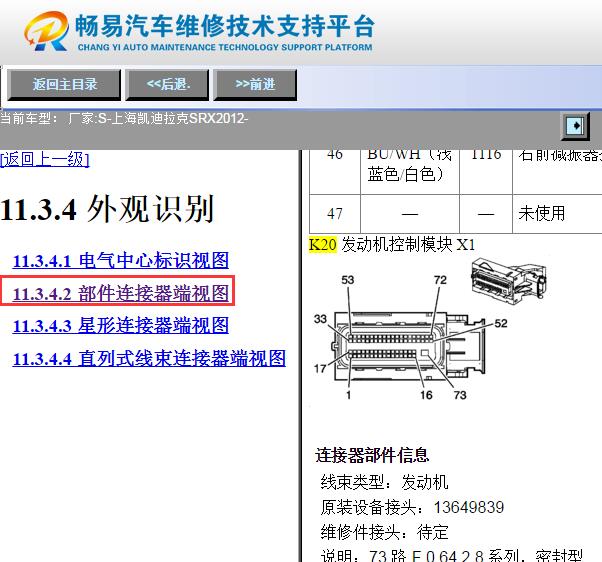Click the 蓝色/白色 wire color cell

click(x=410, y=171)
